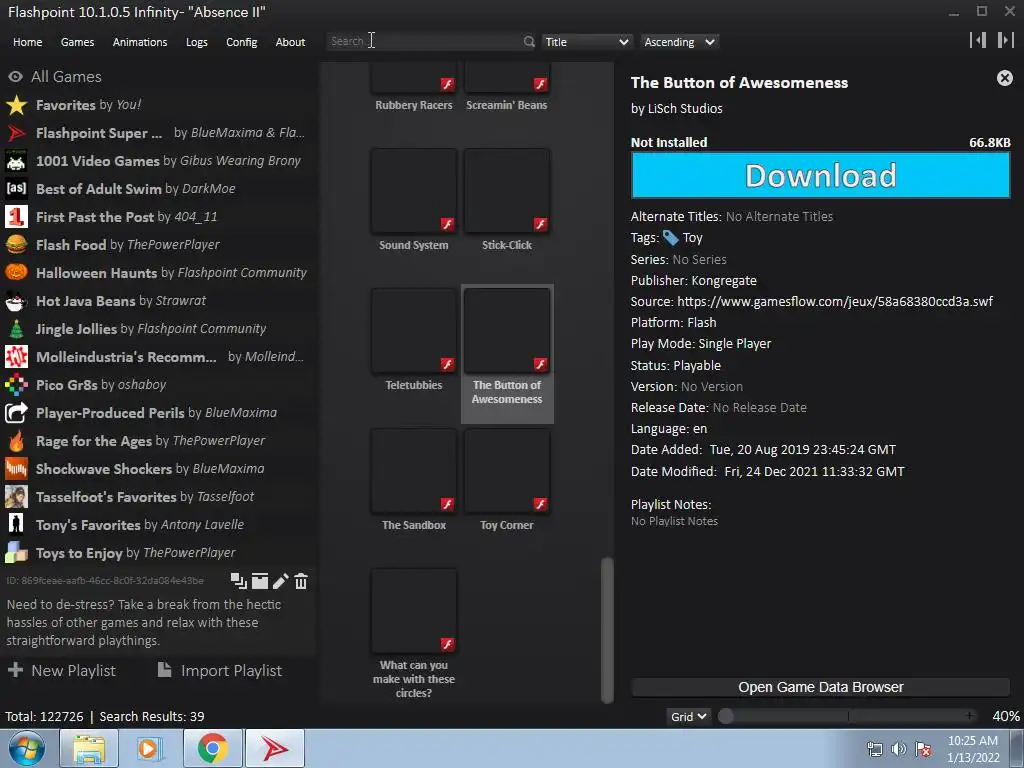The image size is (1024, 768).
Task: Click the delete playlist trash icon
Action: pyautogui.click(x=301, y=581)
